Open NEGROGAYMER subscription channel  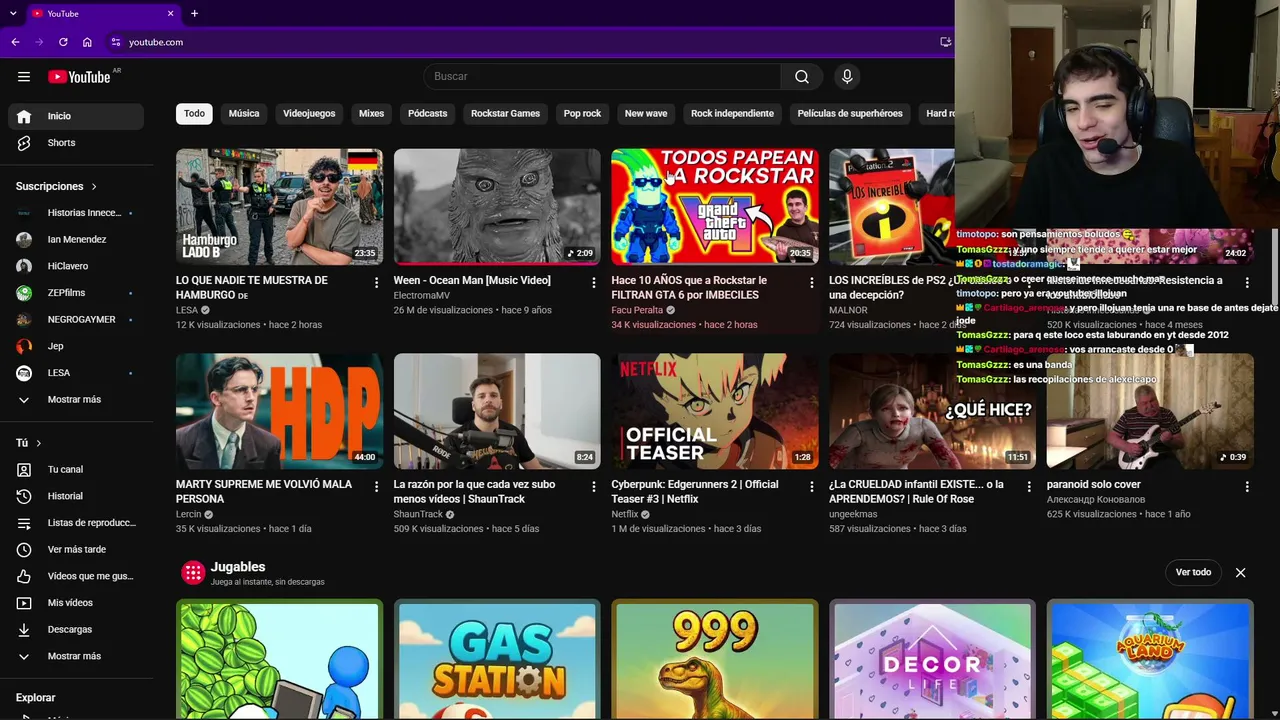76,319
